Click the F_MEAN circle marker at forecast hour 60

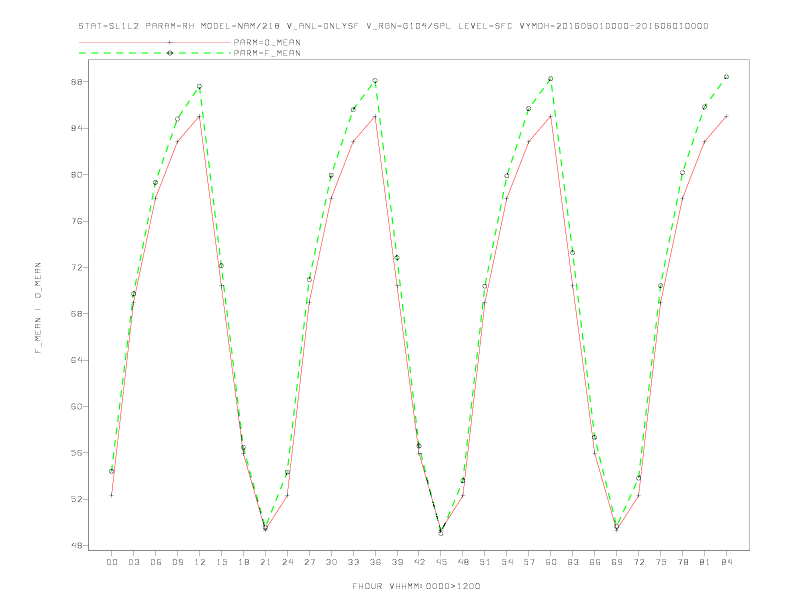click(x=551, y=79)
